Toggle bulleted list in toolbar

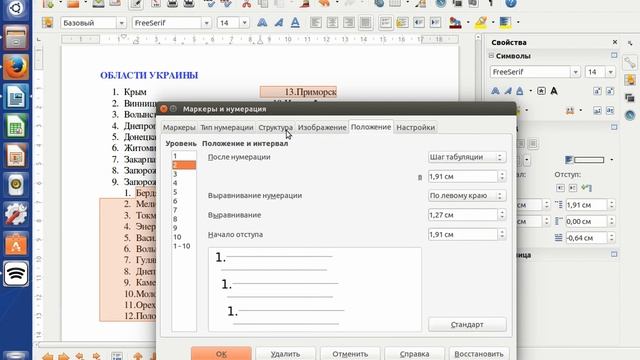point(402,22)
